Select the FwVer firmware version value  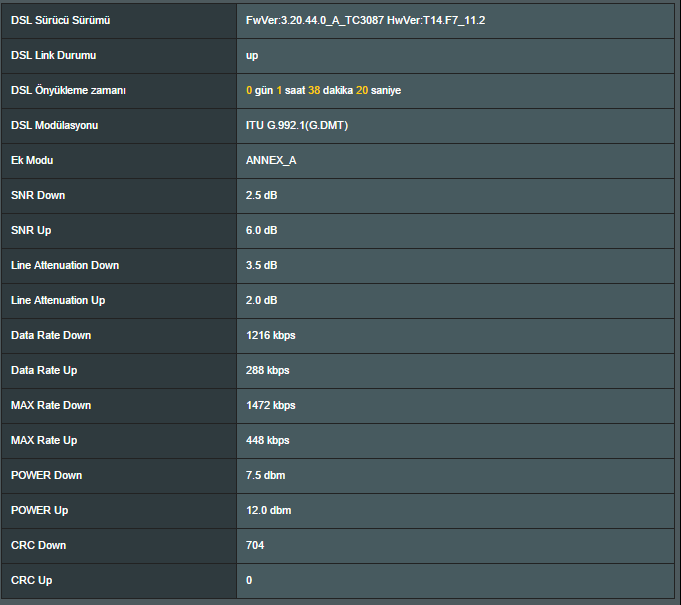[x=365, y=20]
